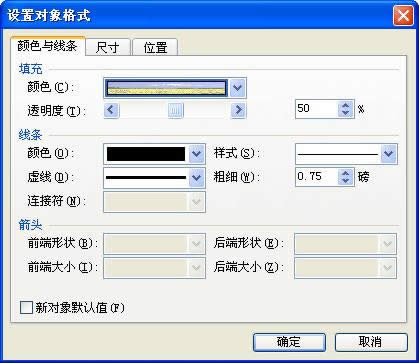The image size is (419, 363).
Task: Expand the line 颜色(O) dropdown arrow
Action: click(197, 154)
